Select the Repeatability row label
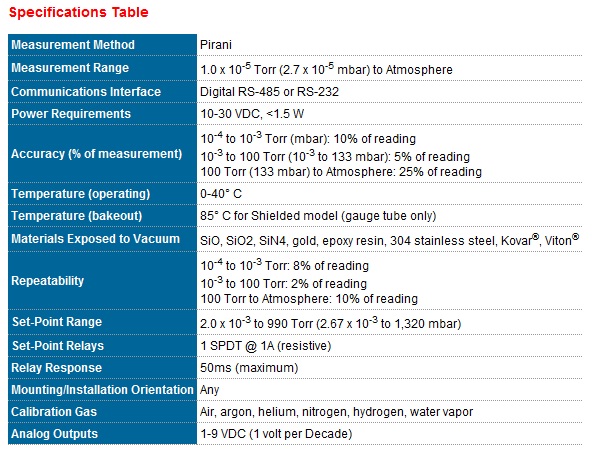592x453 pixels. coord(48,280)
